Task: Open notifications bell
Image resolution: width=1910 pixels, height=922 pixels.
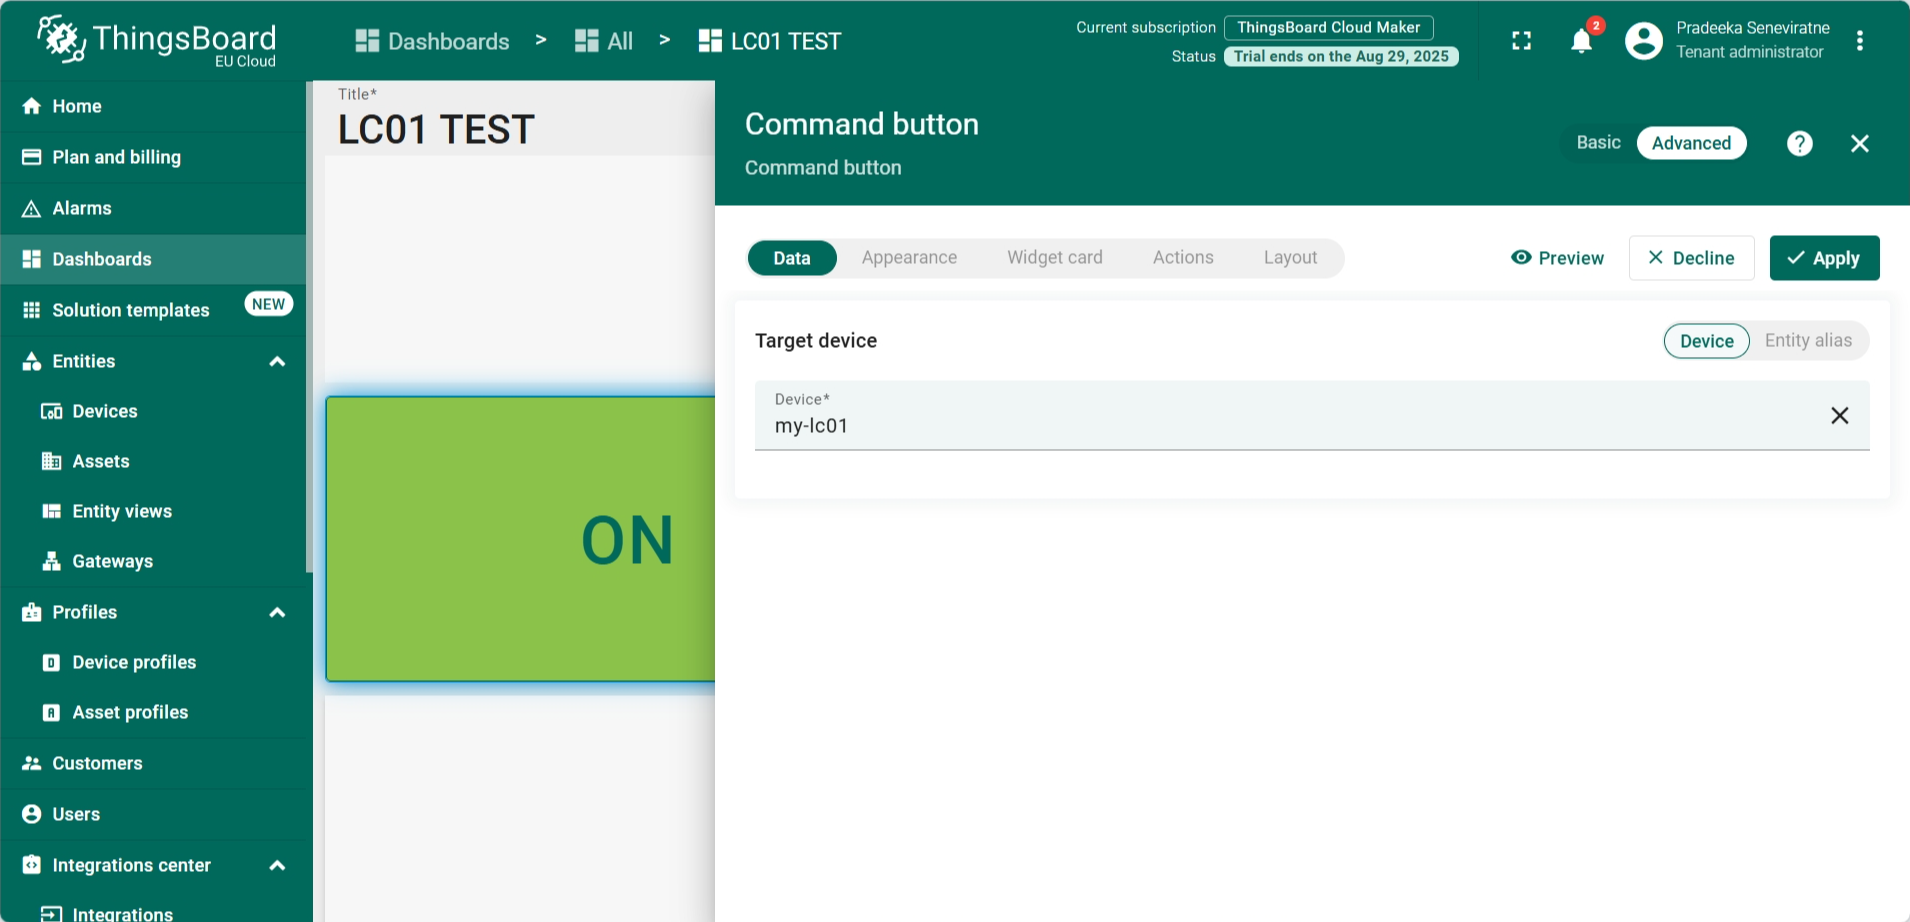Action: coord(1581,41)
